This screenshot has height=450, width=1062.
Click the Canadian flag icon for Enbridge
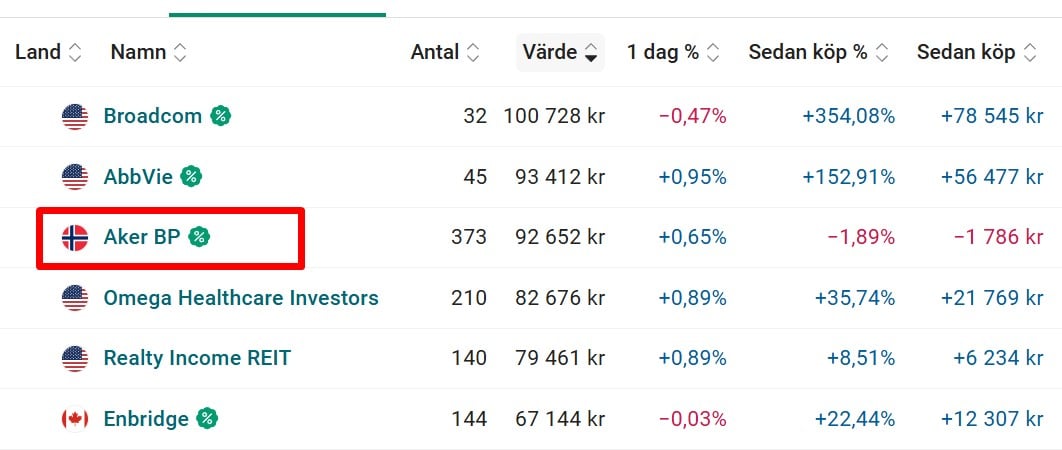75,419
